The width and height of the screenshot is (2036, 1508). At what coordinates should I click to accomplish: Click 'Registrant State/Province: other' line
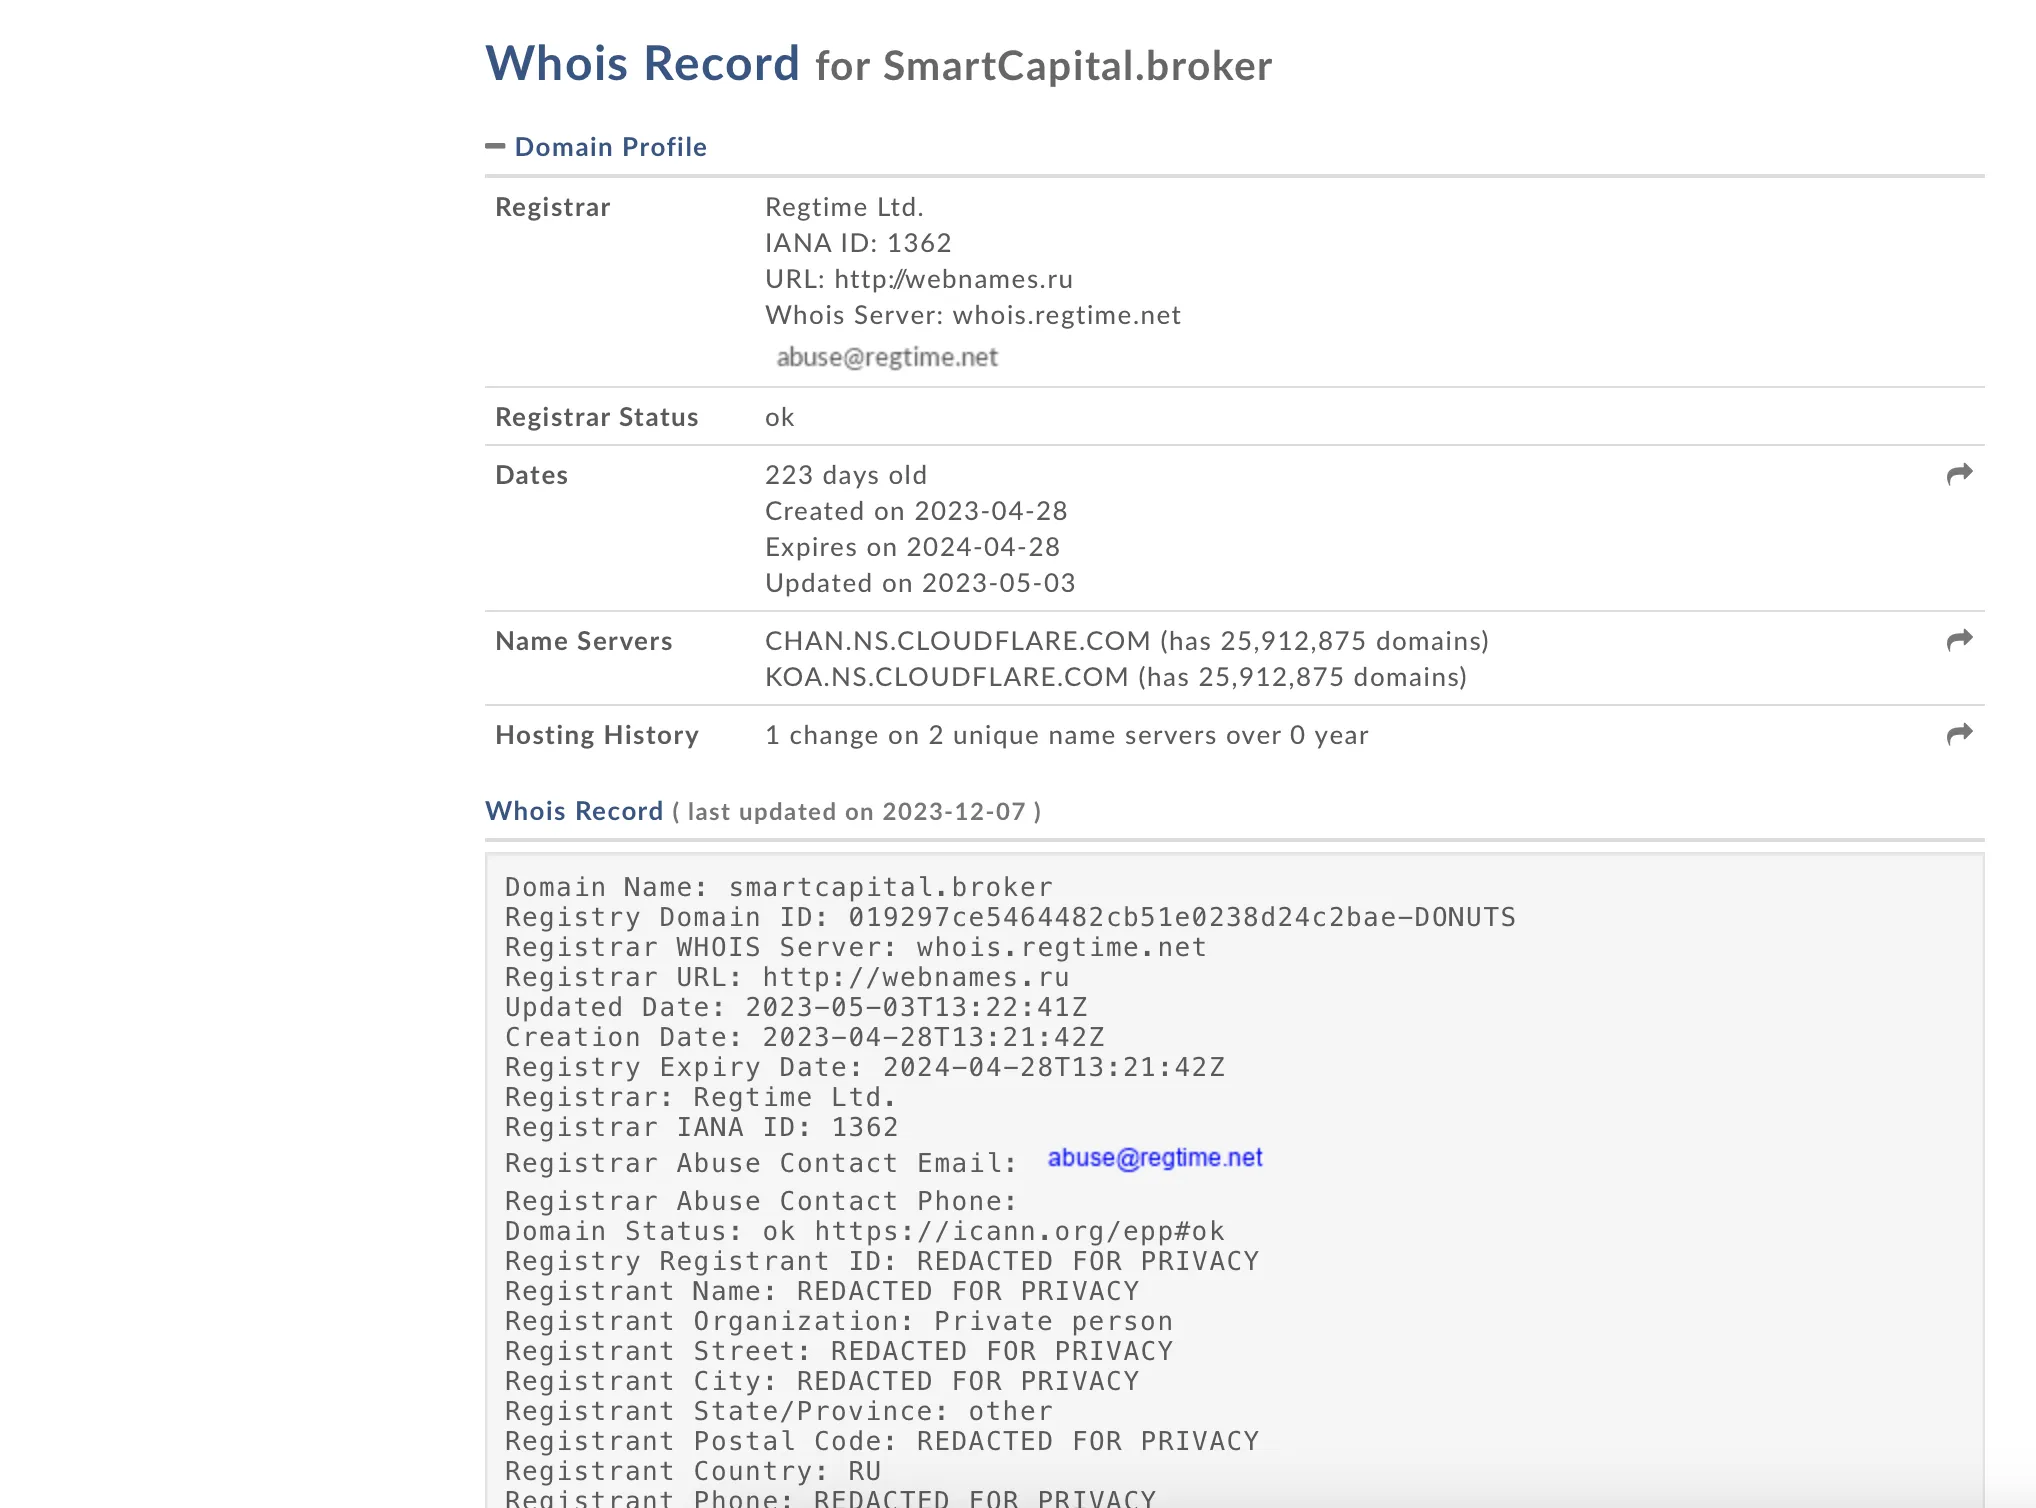[778, 1412]
